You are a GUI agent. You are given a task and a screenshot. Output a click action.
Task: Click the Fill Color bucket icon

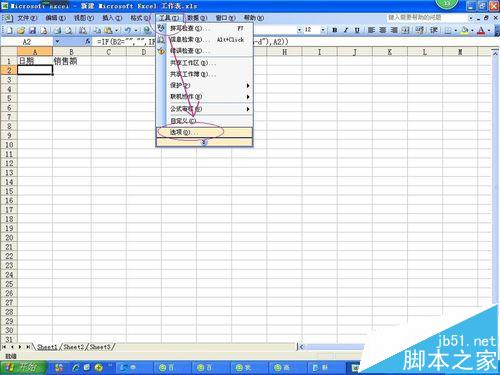tap(464, 30)
